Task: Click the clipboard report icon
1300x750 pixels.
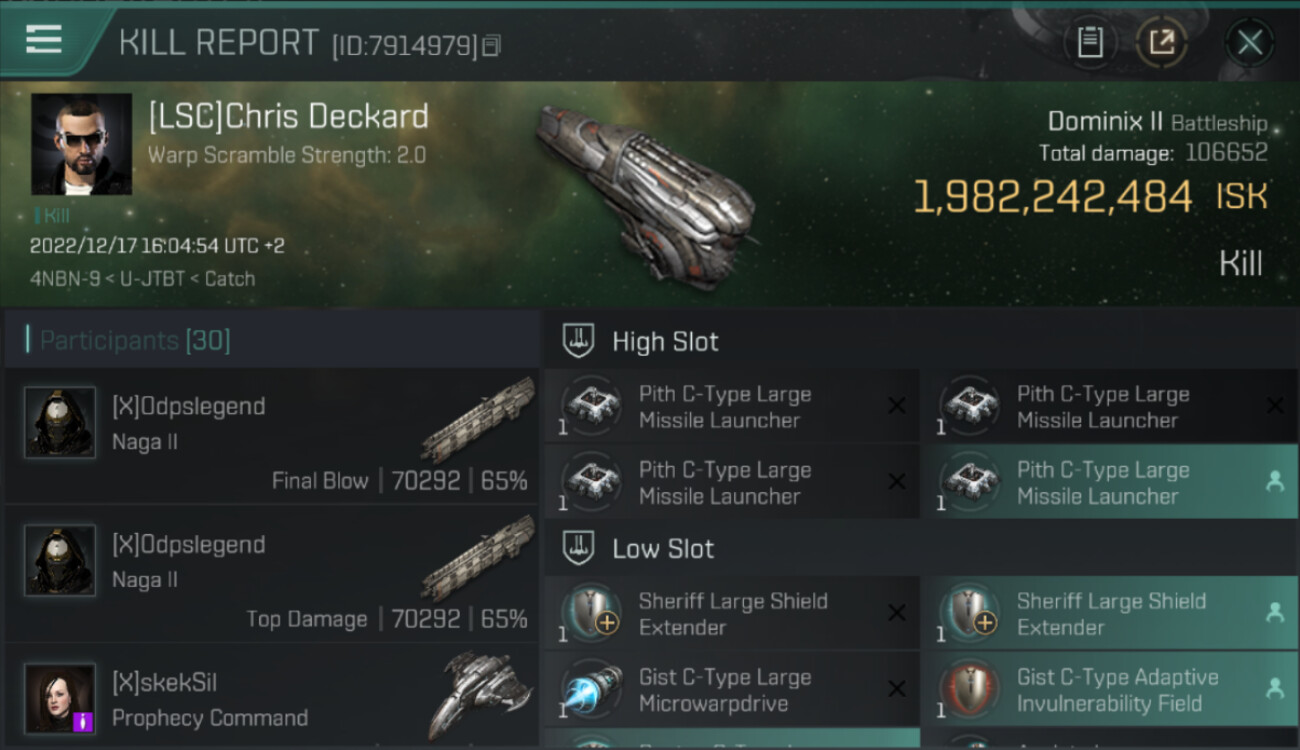Action: (x=1090, y=43)
